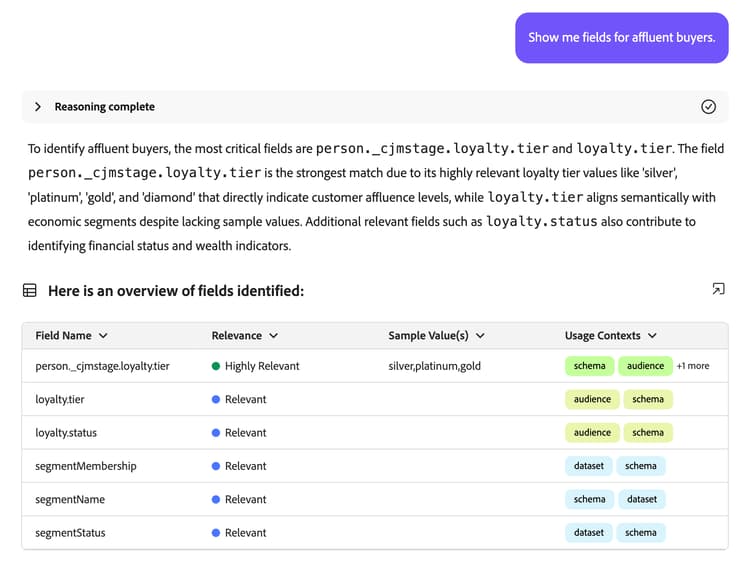Open Sample Value(s) column dropdown
The height and width of the screenshot is (562, 750).
(x=480, y=336)
